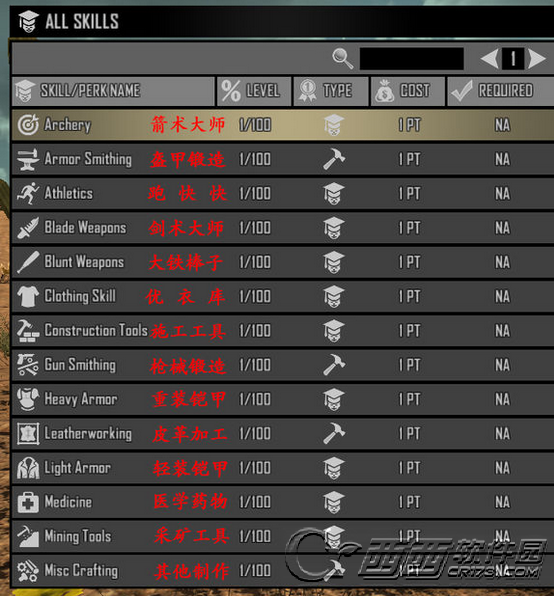
Task: Click the magnifying glass search icon
Action: pyautogui.click(x=342, y=59)
